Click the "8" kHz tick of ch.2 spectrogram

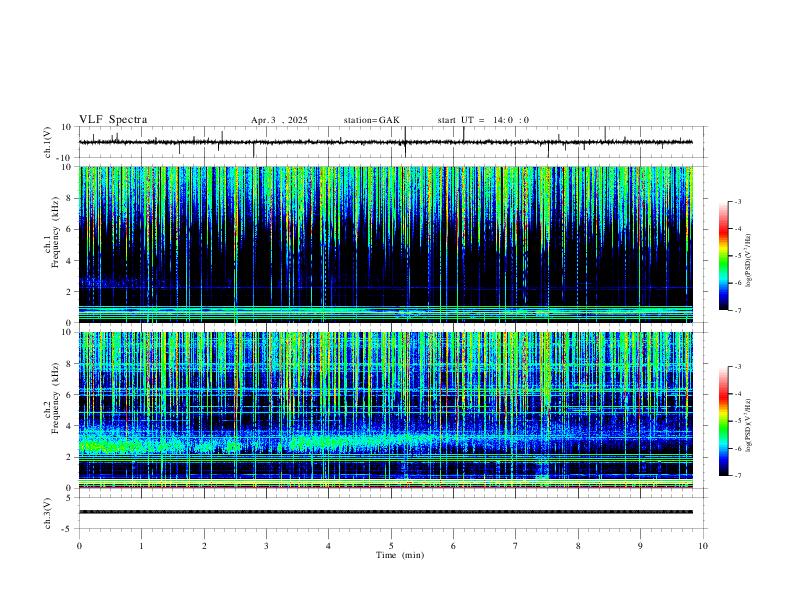pyautogui.click(x=69, y=364)
